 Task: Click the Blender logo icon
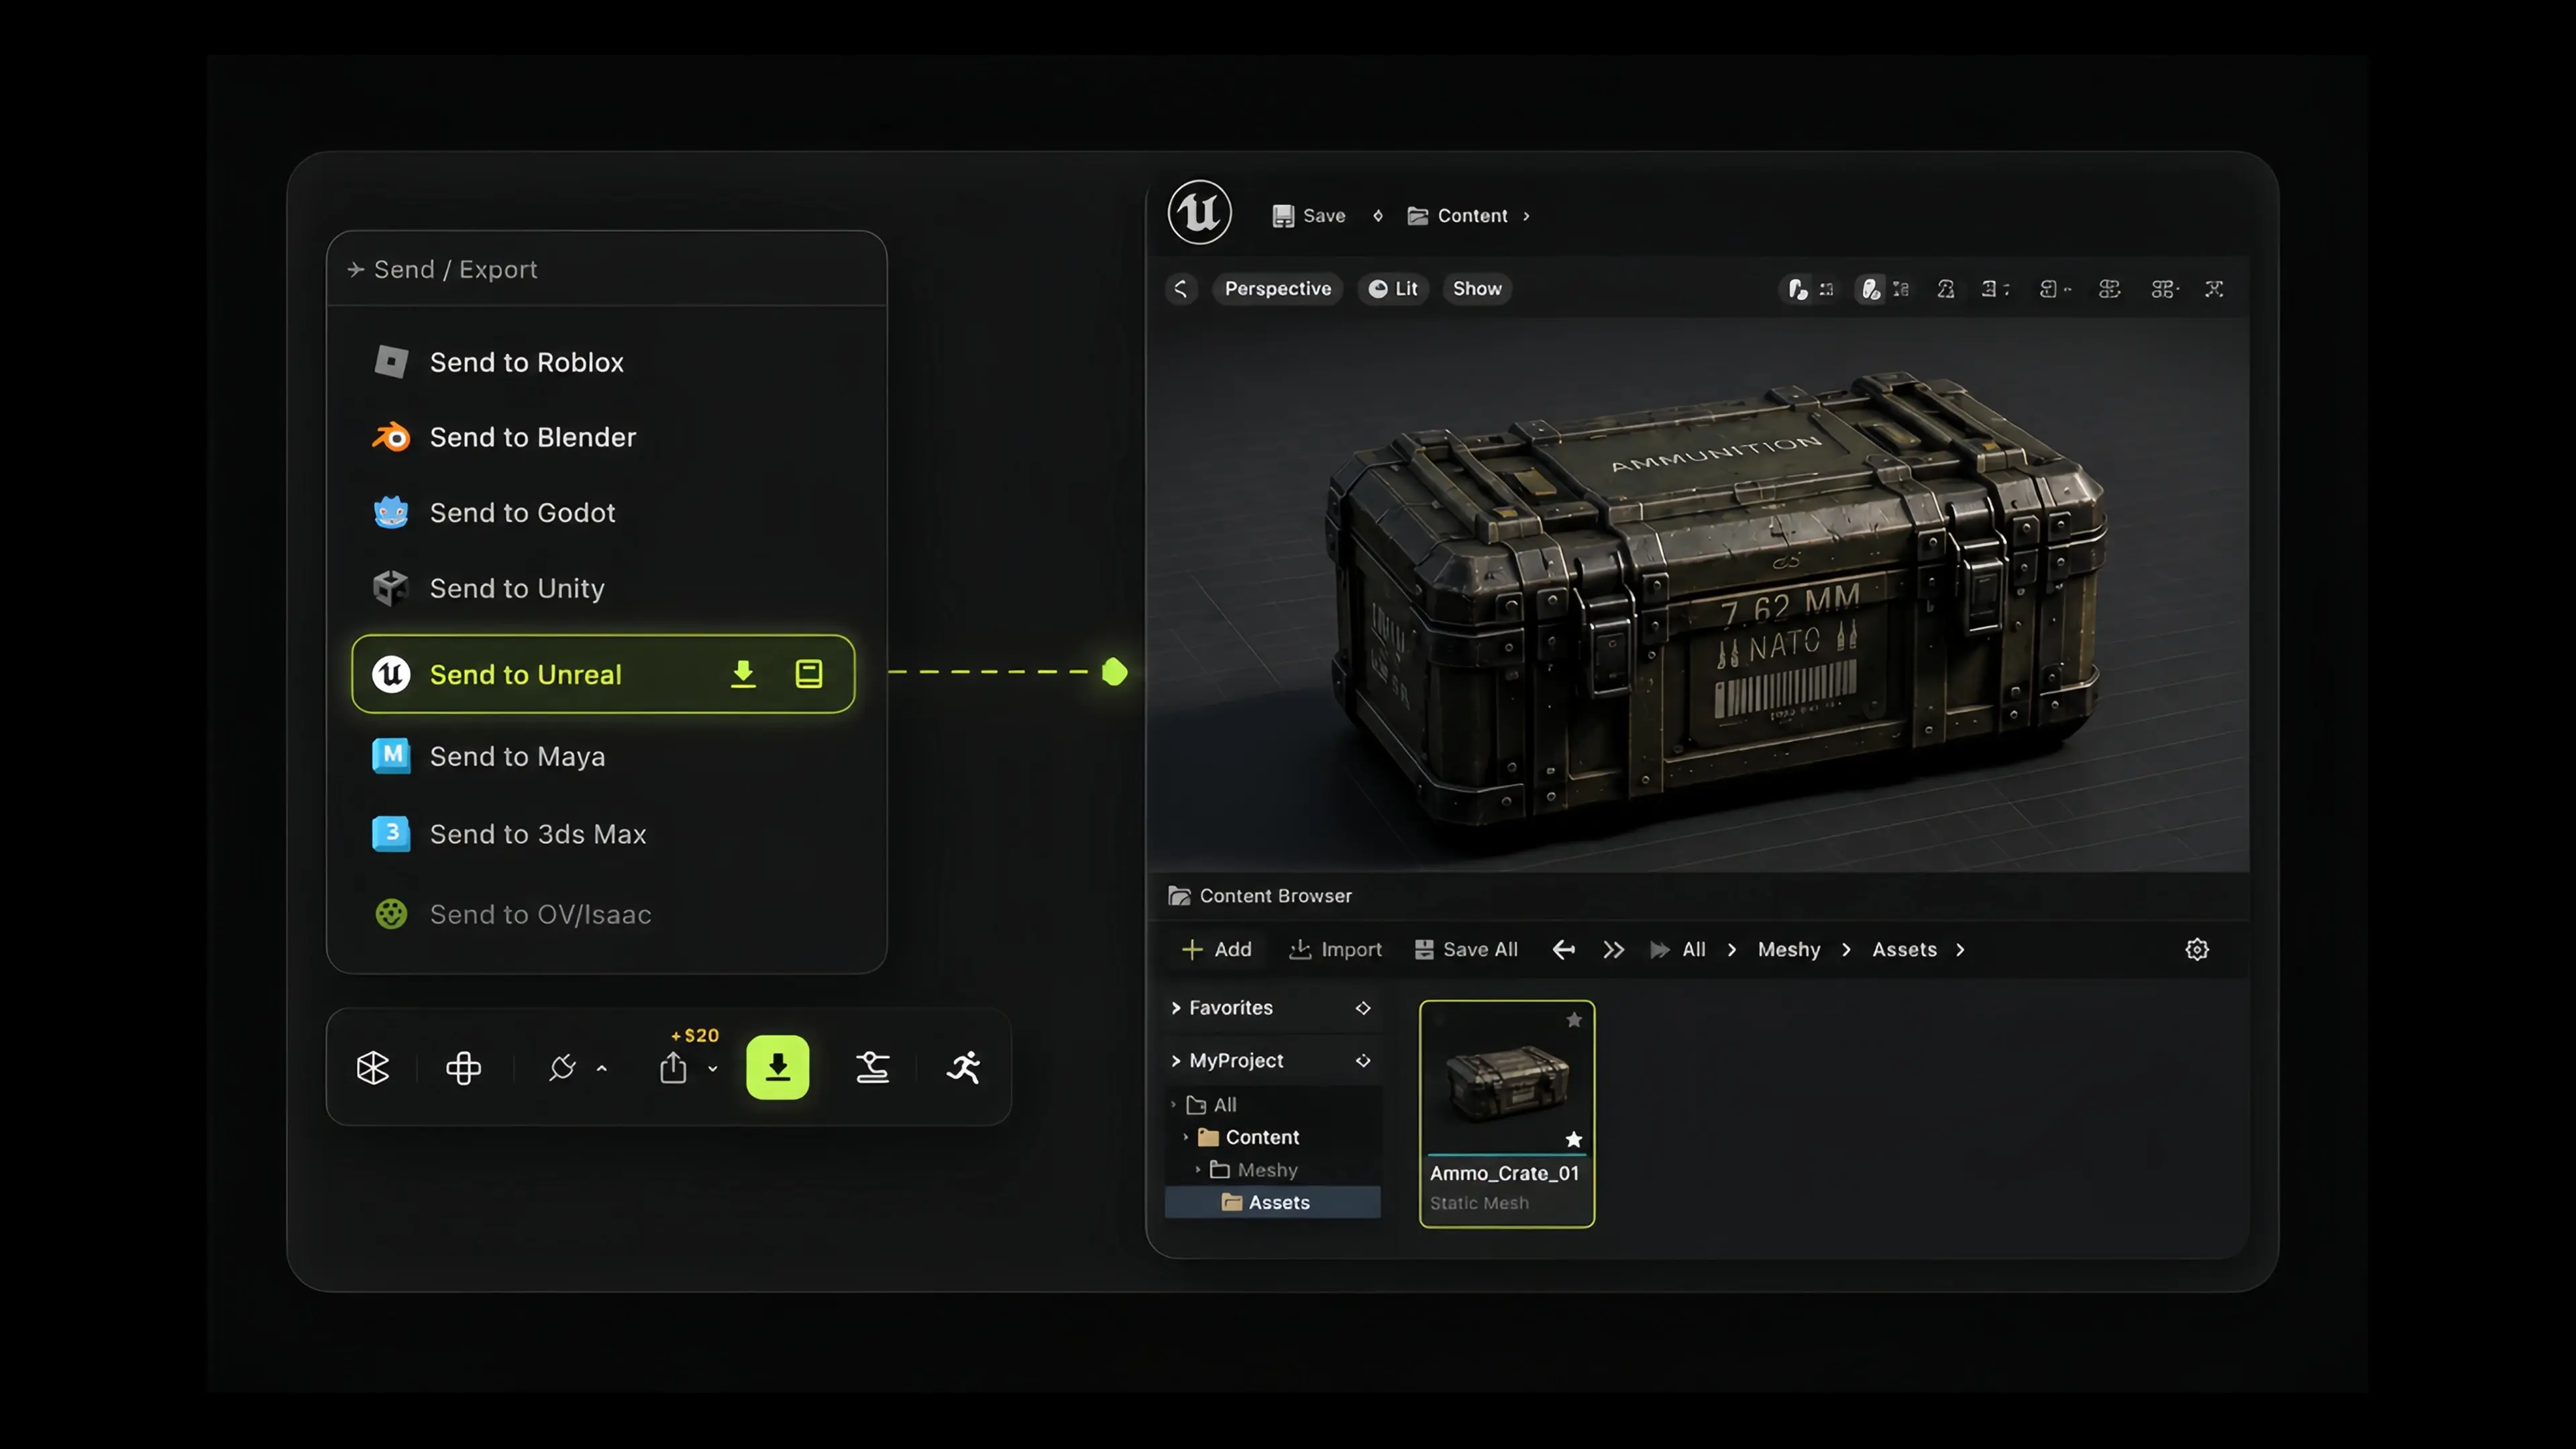(x=391, y=437)
